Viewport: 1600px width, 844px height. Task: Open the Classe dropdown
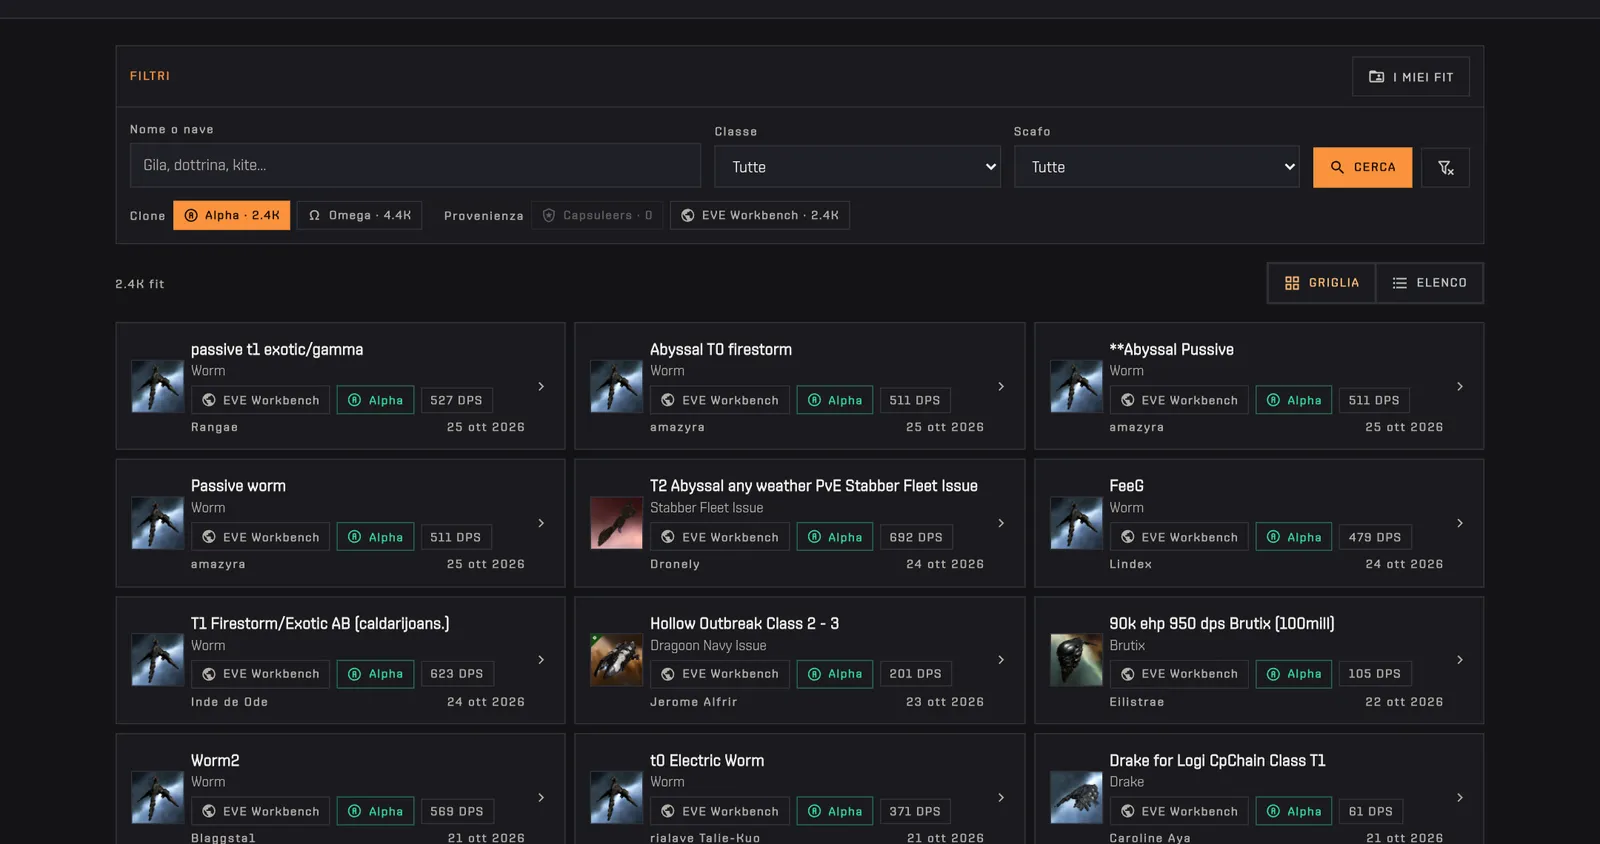click(x=857, y=167)
